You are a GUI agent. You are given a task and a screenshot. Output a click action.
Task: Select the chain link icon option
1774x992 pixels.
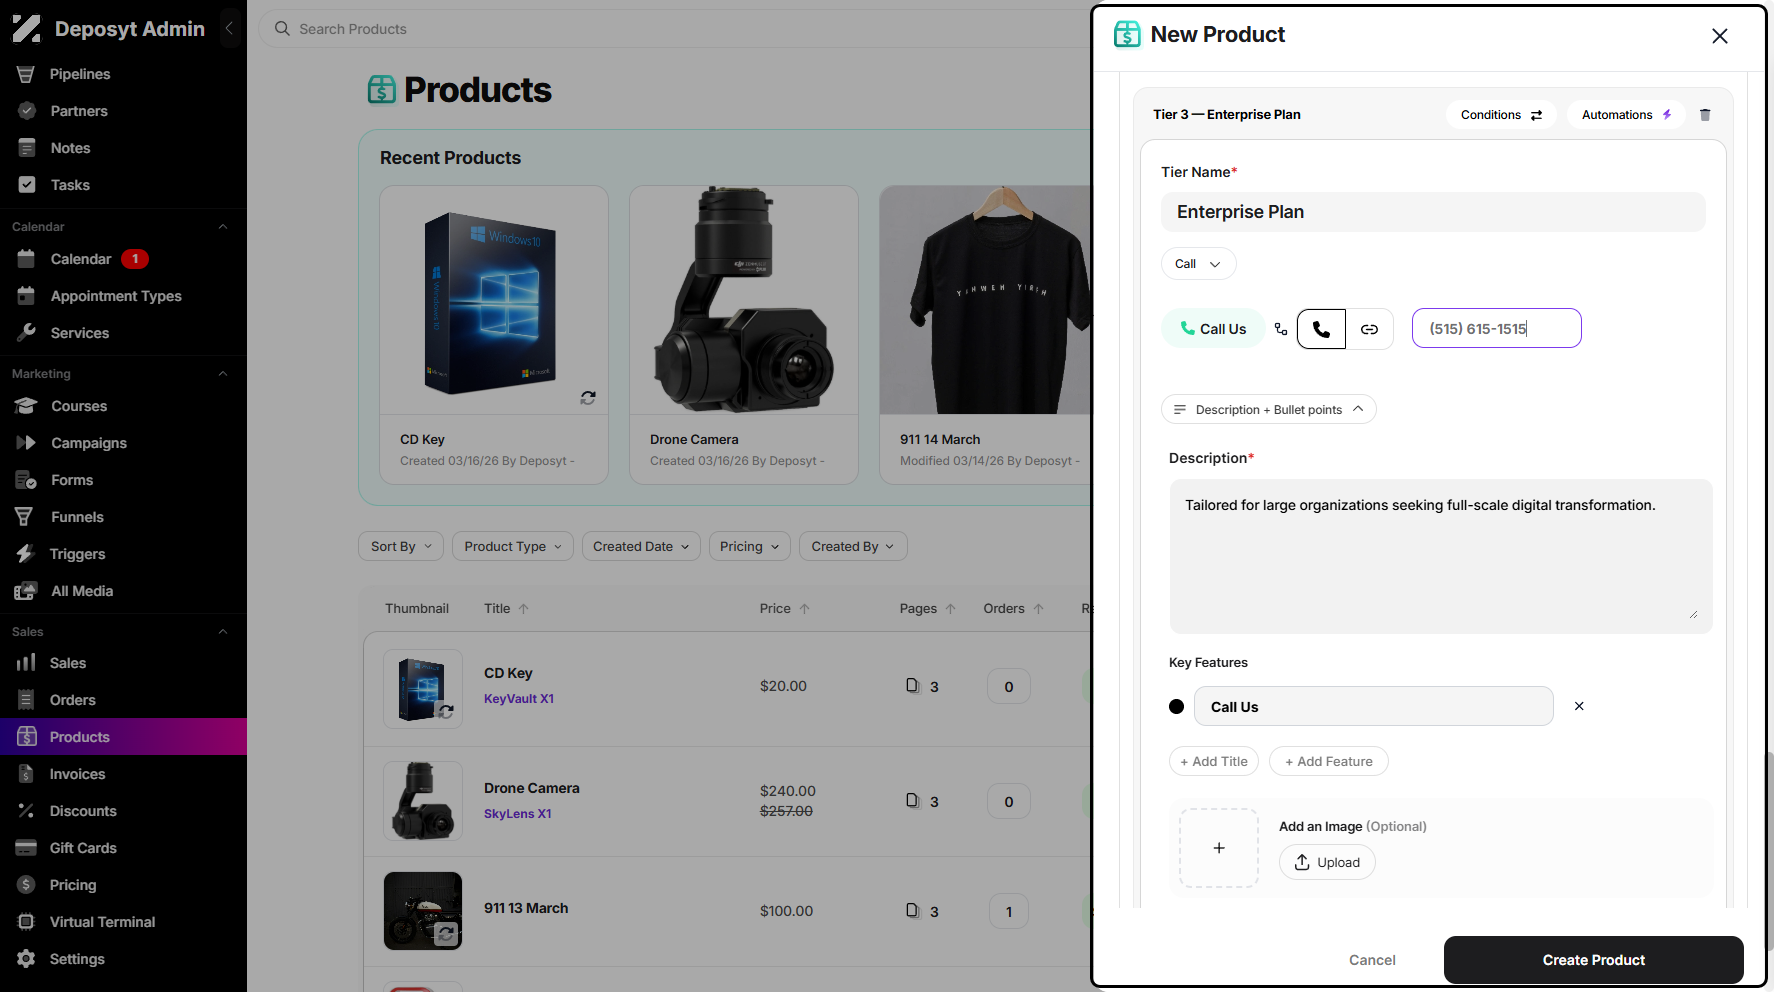click(x=1370, y=329)
